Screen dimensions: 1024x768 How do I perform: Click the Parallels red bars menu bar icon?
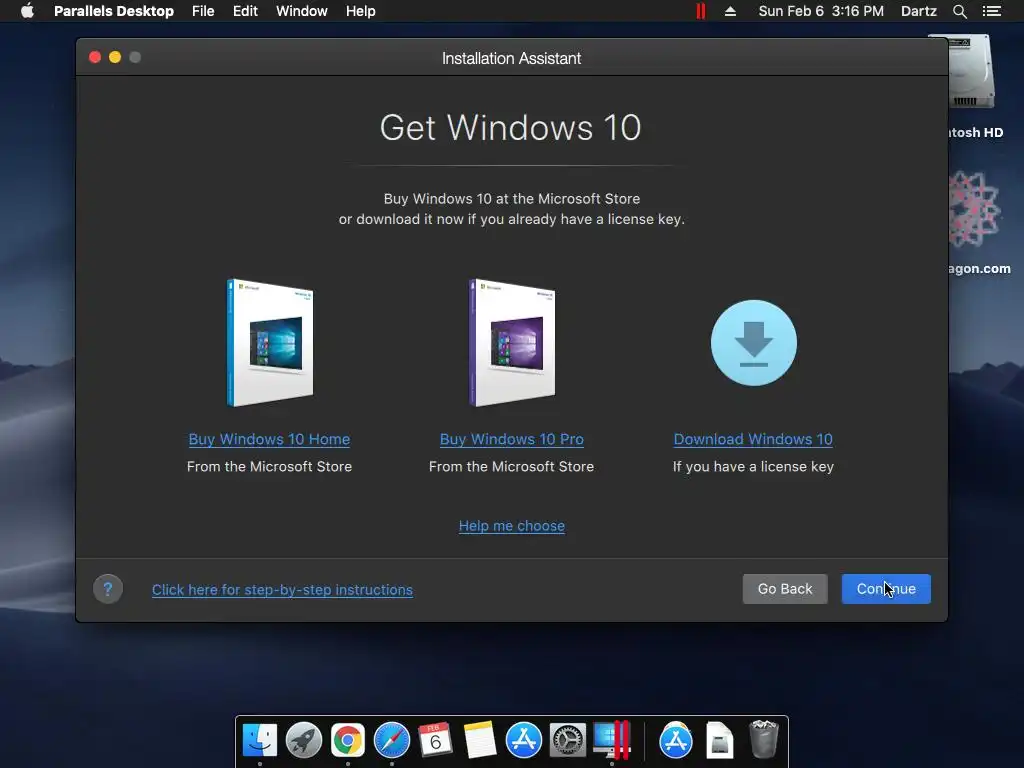701,11
